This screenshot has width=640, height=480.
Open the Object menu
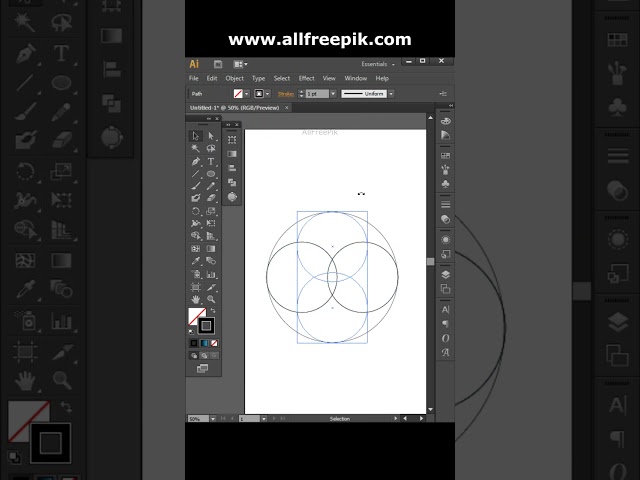235,78
